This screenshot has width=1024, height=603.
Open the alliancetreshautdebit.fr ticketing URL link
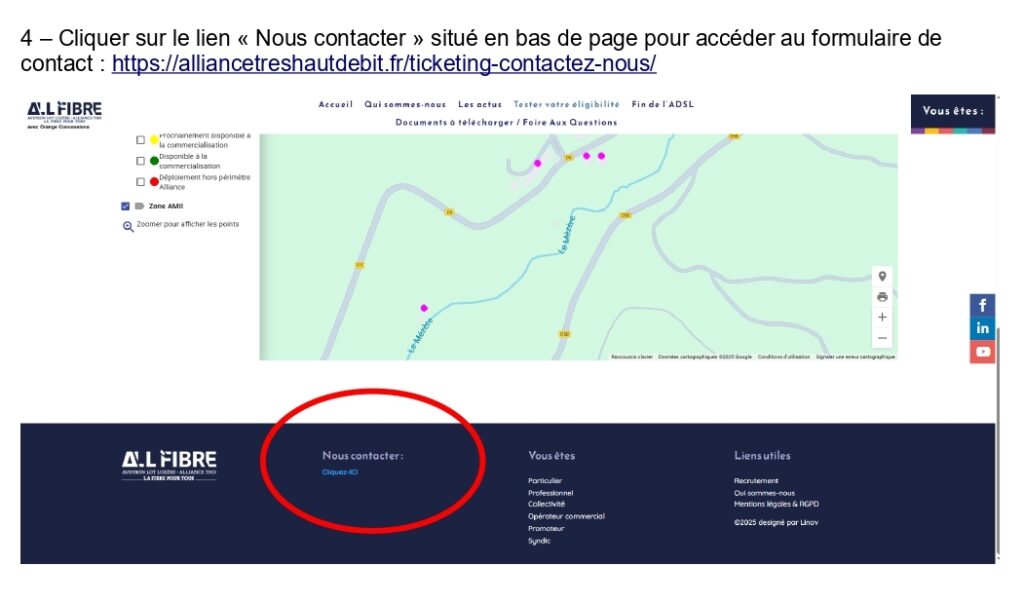click(384, 64)
